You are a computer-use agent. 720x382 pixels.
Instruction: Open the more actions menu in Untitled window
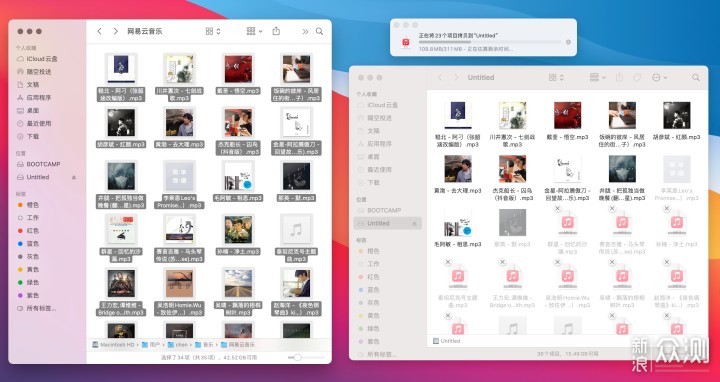pos(659,78)
